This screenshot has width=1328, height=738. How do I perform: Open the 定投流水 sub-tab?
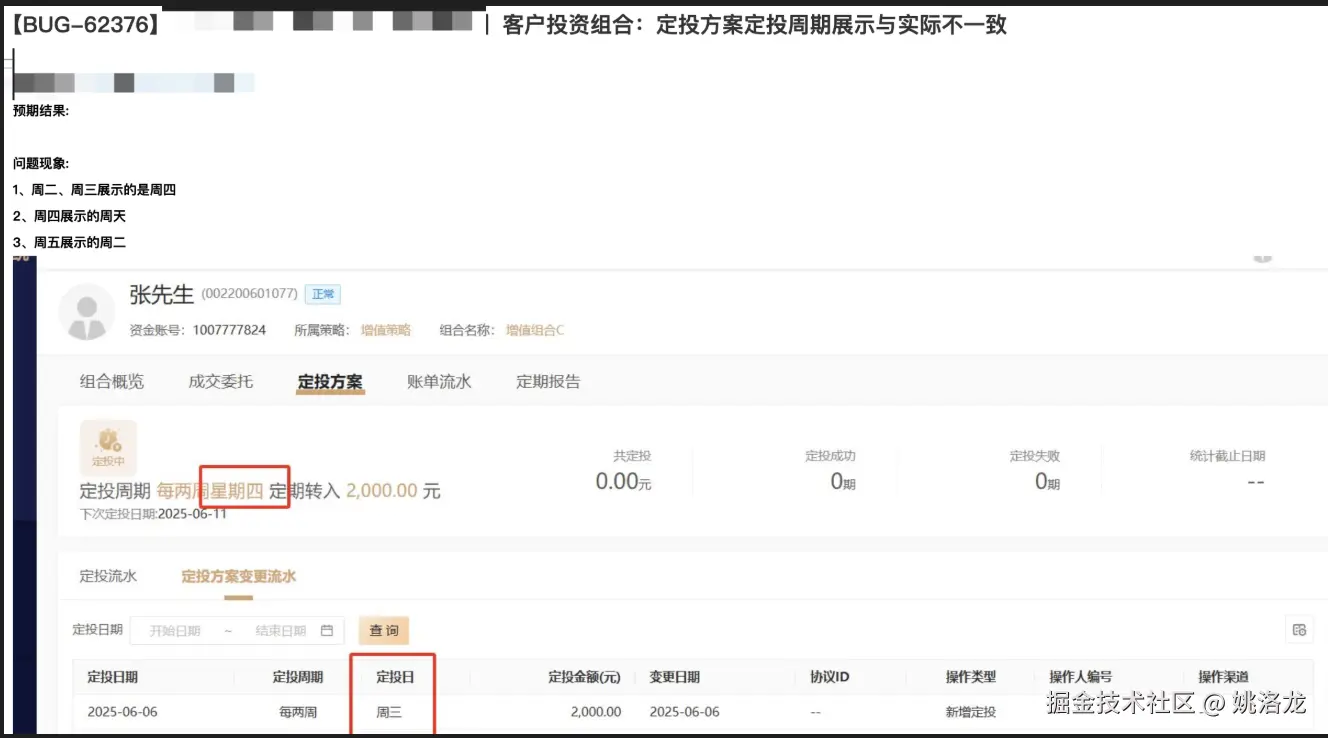coord(108,576)
